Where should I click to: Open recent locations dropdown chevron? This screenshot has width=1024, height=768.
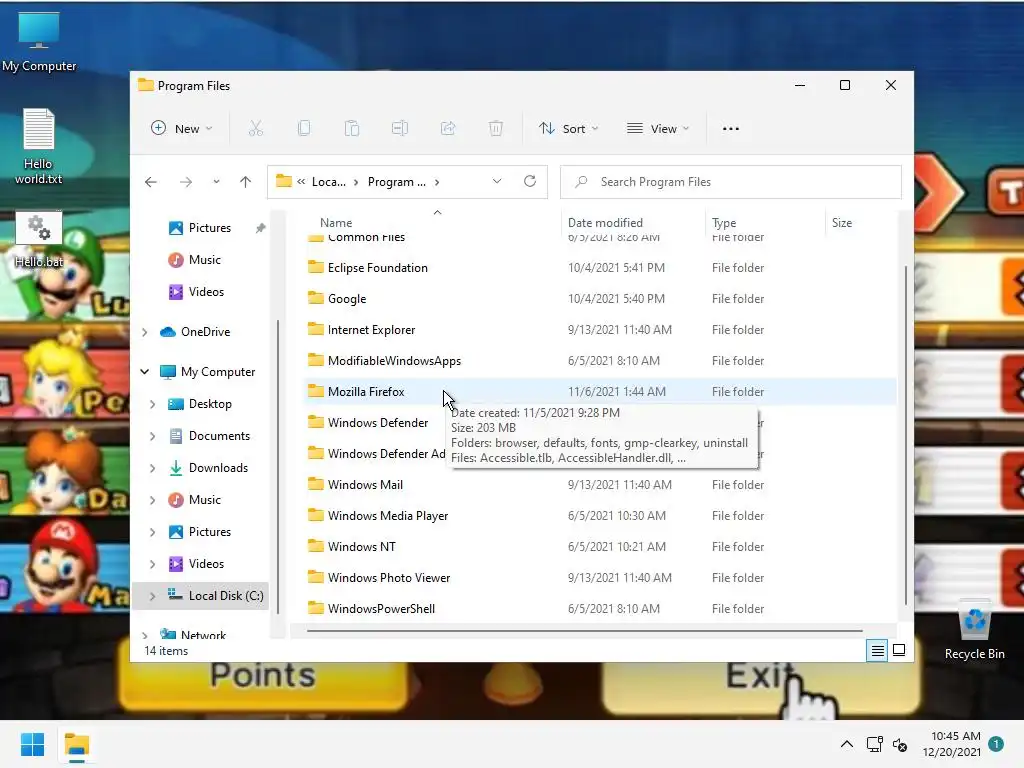(x=216, y=182)
